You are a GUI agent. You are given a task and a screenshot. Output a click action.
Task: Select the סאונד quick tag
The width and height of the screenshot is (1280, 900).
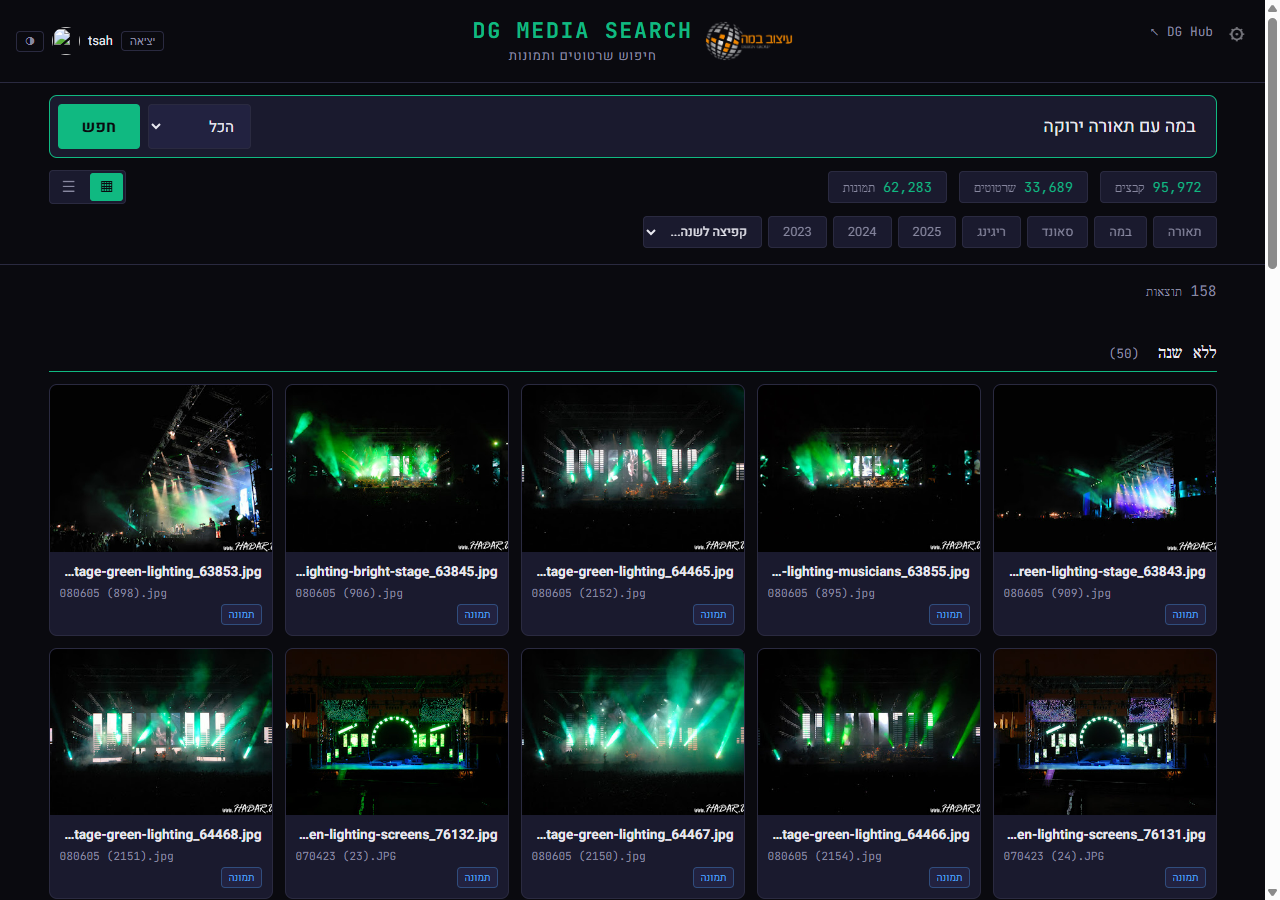(x=1058, y=232)
